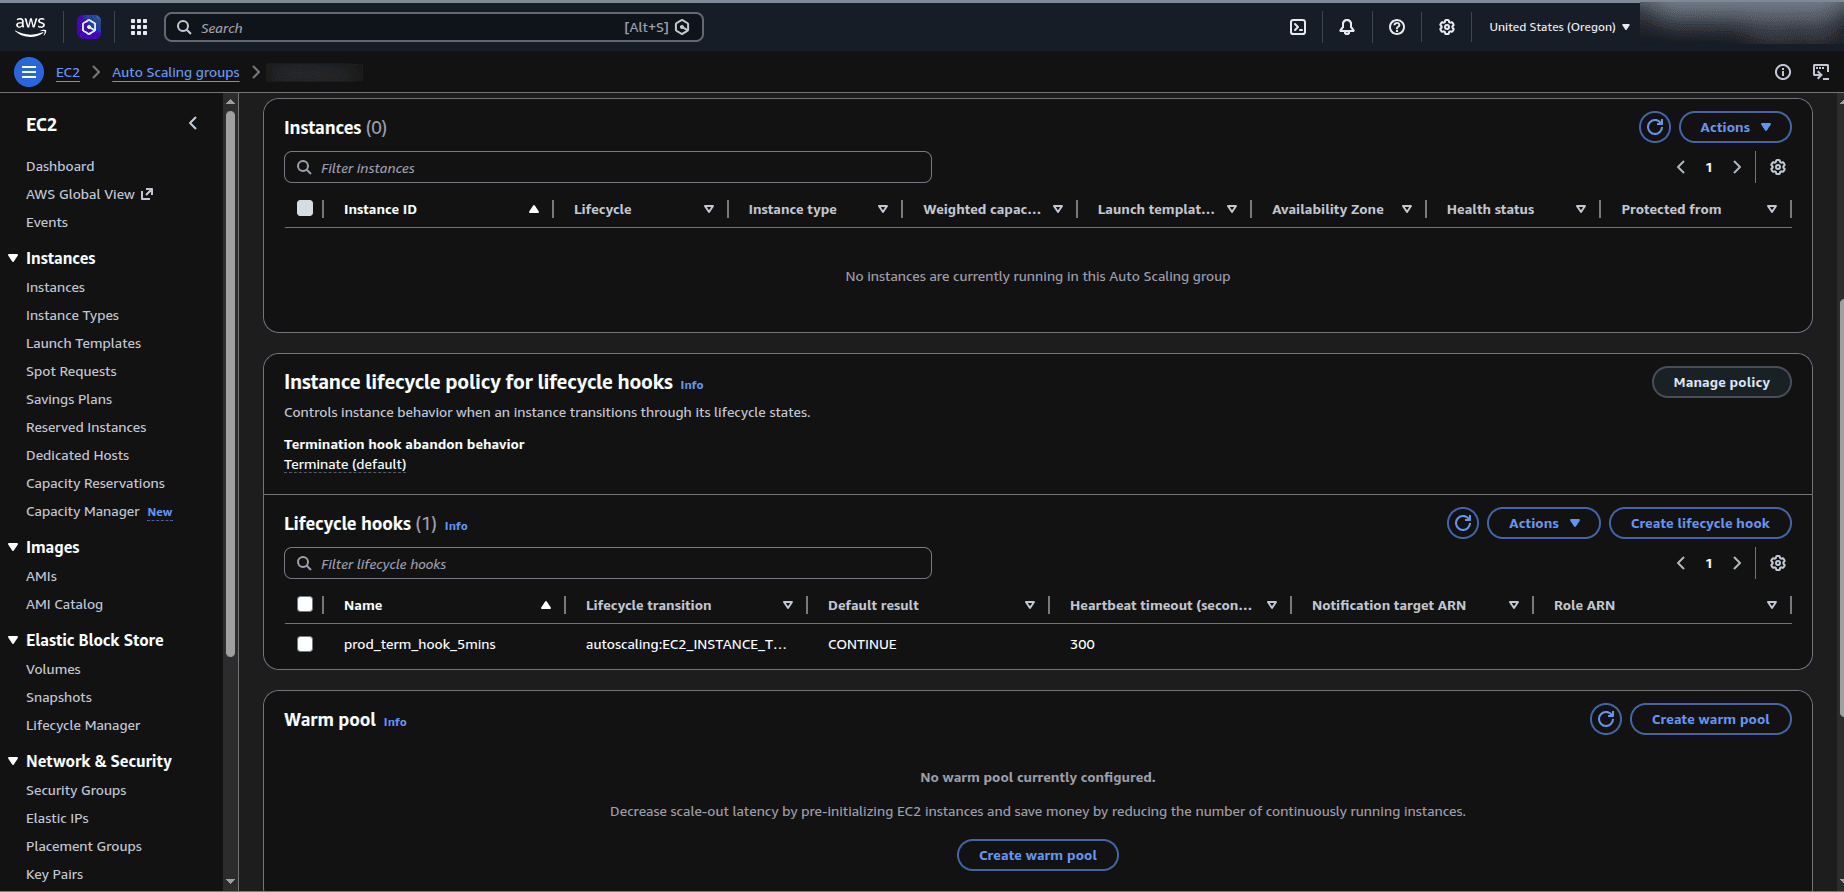Open Volumes in the sidebar

(53, 669)
